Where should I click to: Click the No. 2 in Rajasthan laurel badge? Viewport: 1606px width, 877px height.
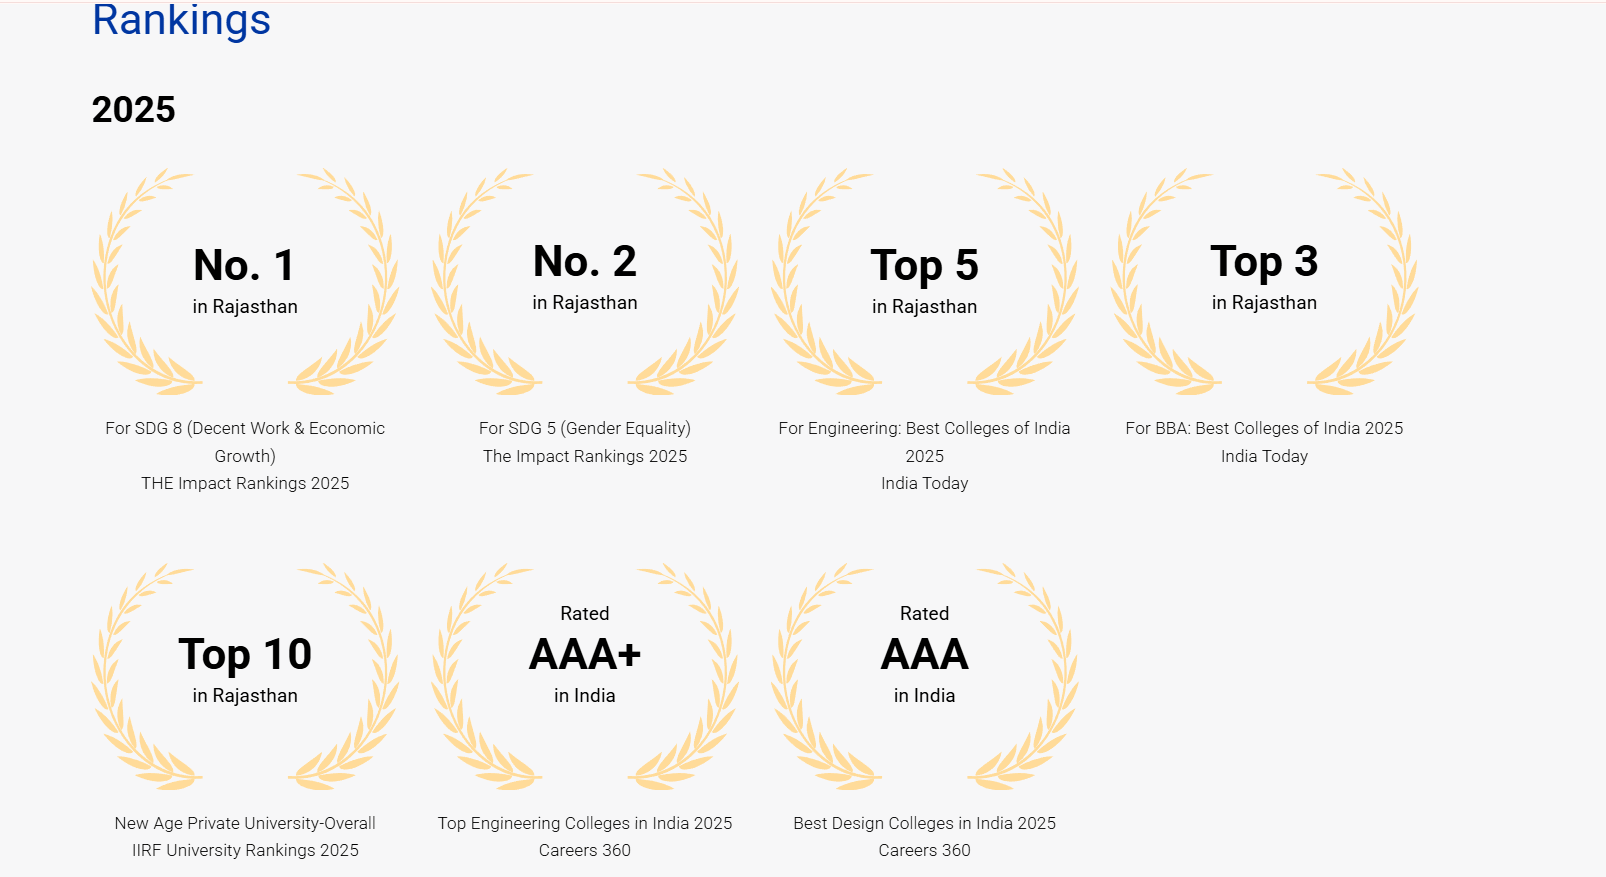pos(585,278)
